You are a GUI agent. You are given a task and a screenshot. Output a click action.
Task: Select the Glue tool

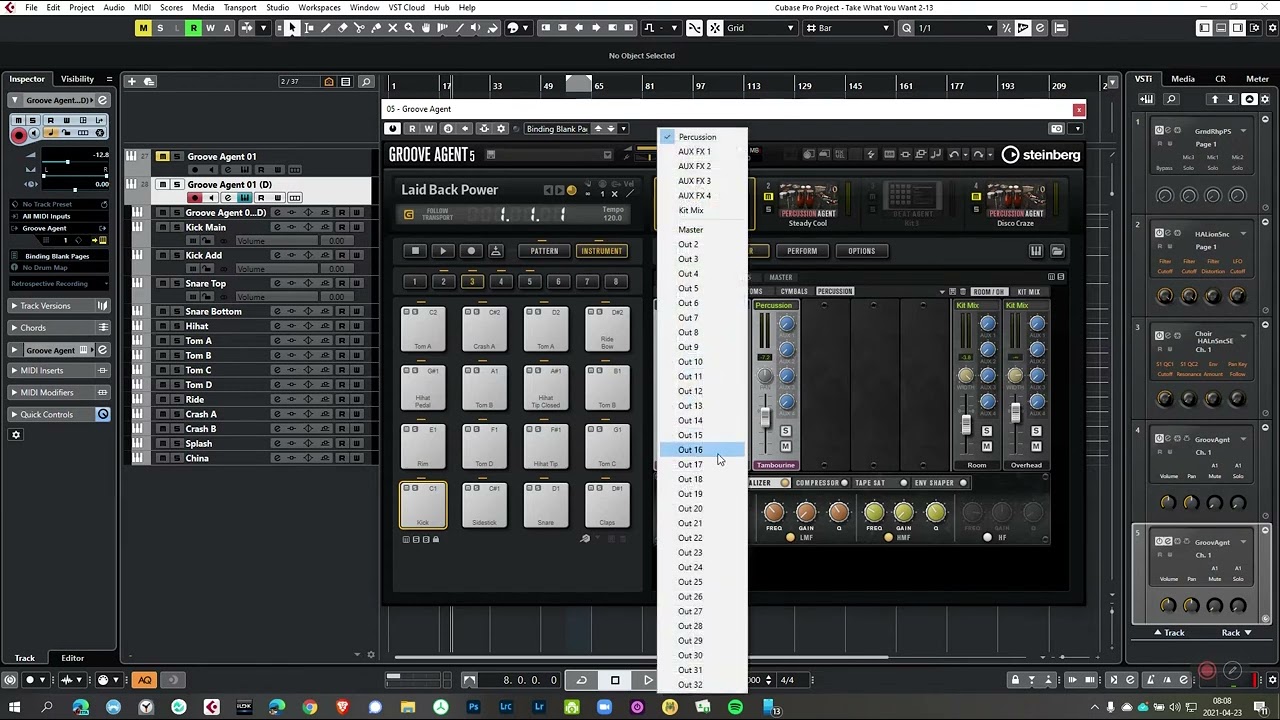376,28
